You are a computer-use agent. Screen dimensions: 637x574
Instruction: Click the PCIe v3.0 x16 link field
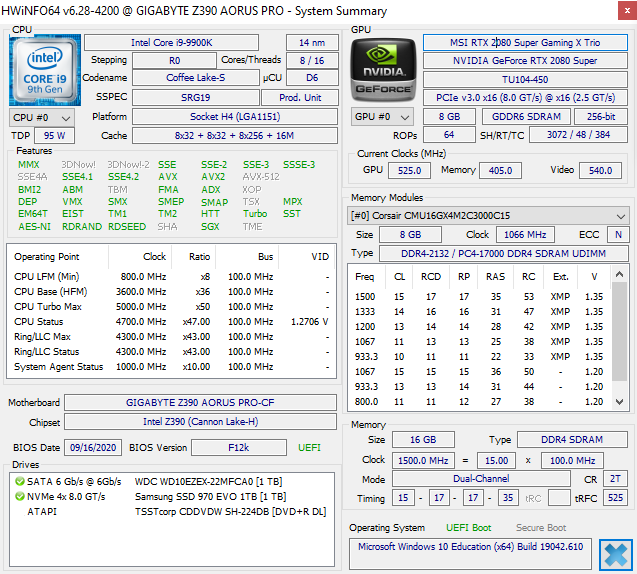tap(525, 98)
